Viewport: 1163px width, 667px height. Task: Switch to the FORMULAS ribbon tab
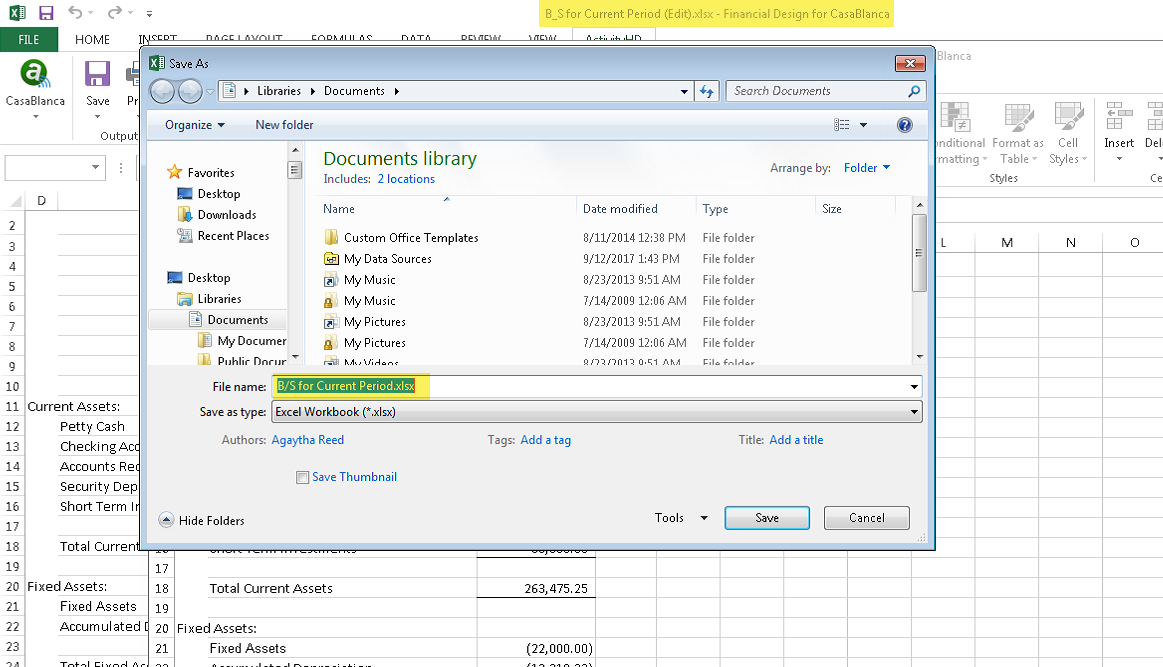point(341,39)
